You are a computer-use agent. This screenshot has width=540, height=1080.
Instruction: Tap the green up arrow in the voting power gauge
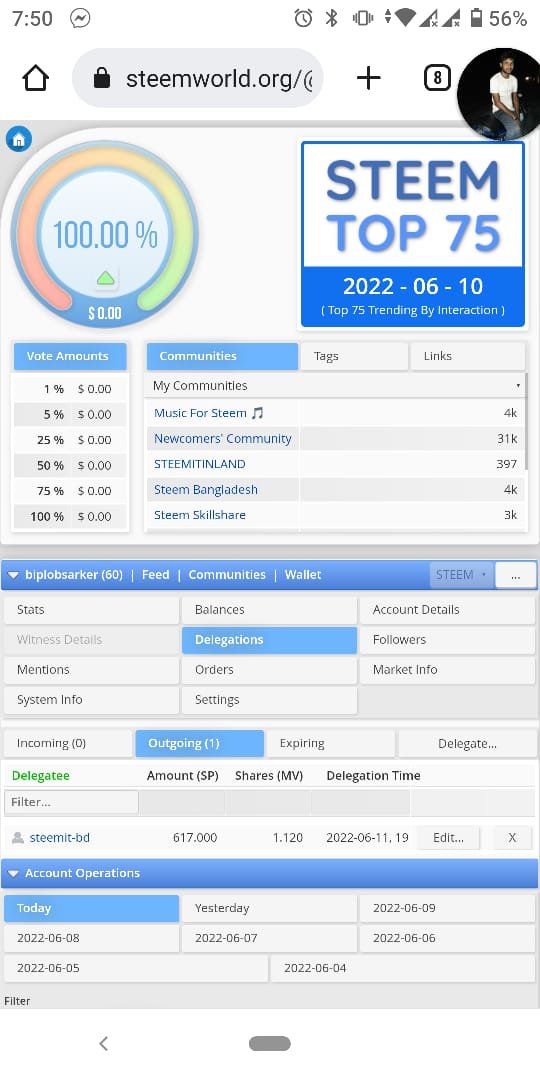[105, 278]
